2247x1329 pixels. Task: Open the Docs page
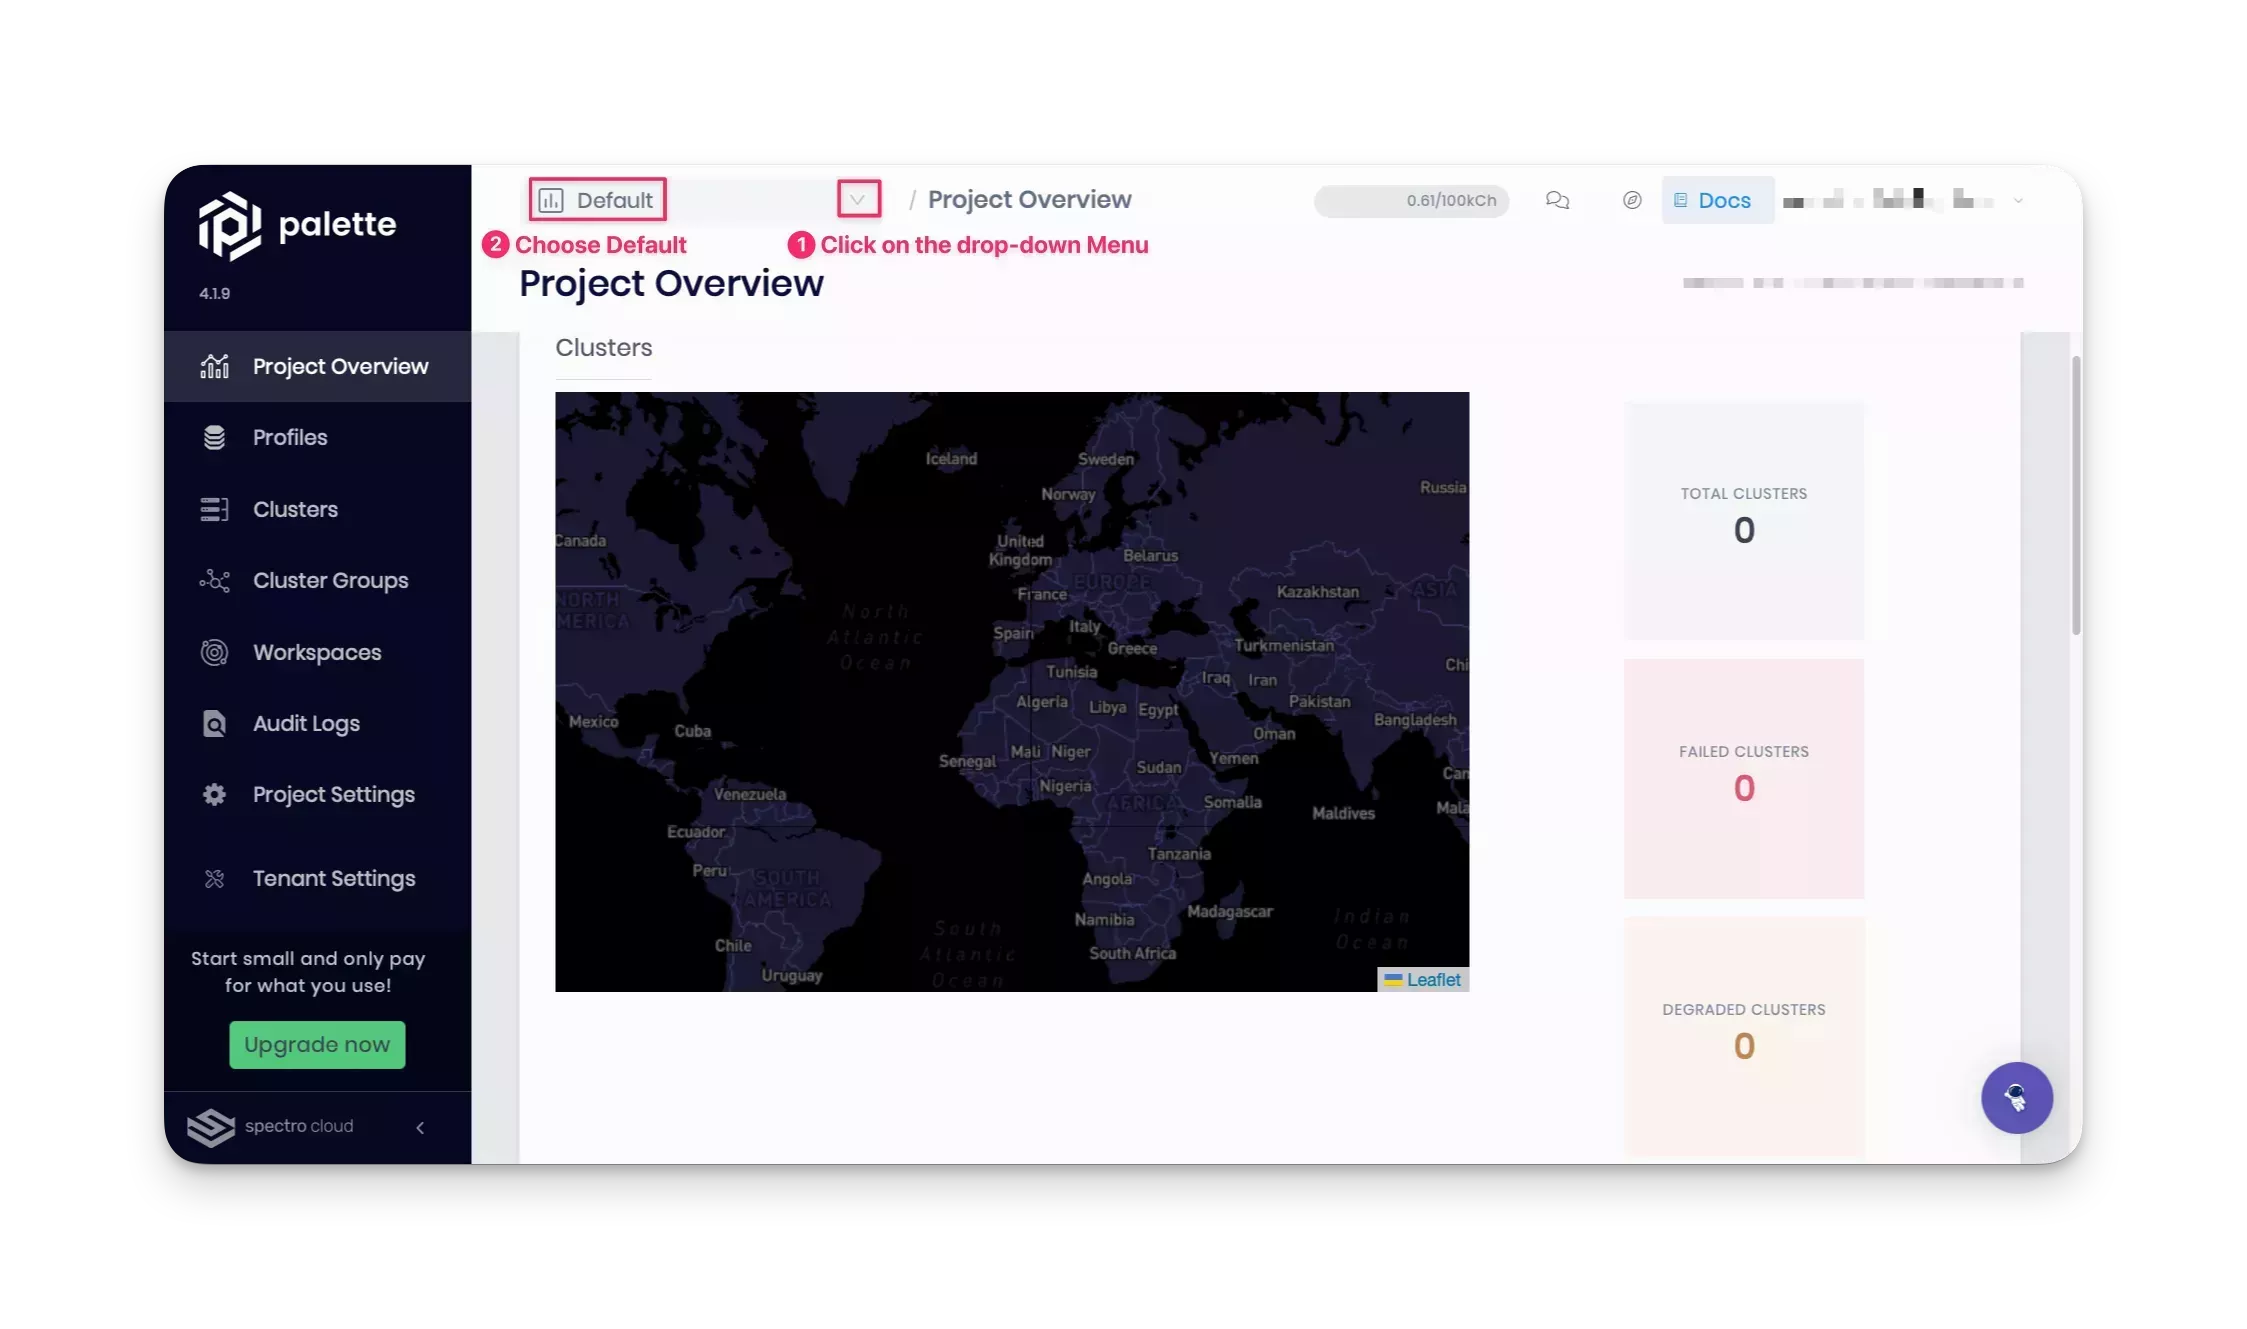(1716, 200)
